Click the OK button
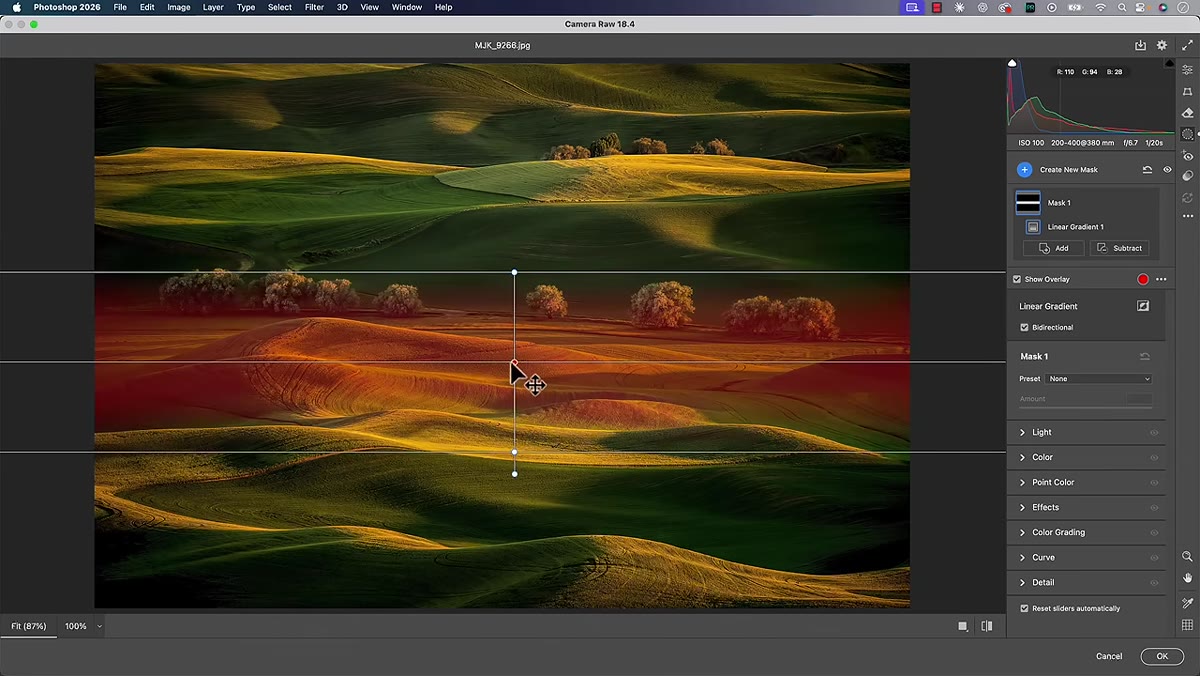1200x676 pixels. click(1162, 656)
